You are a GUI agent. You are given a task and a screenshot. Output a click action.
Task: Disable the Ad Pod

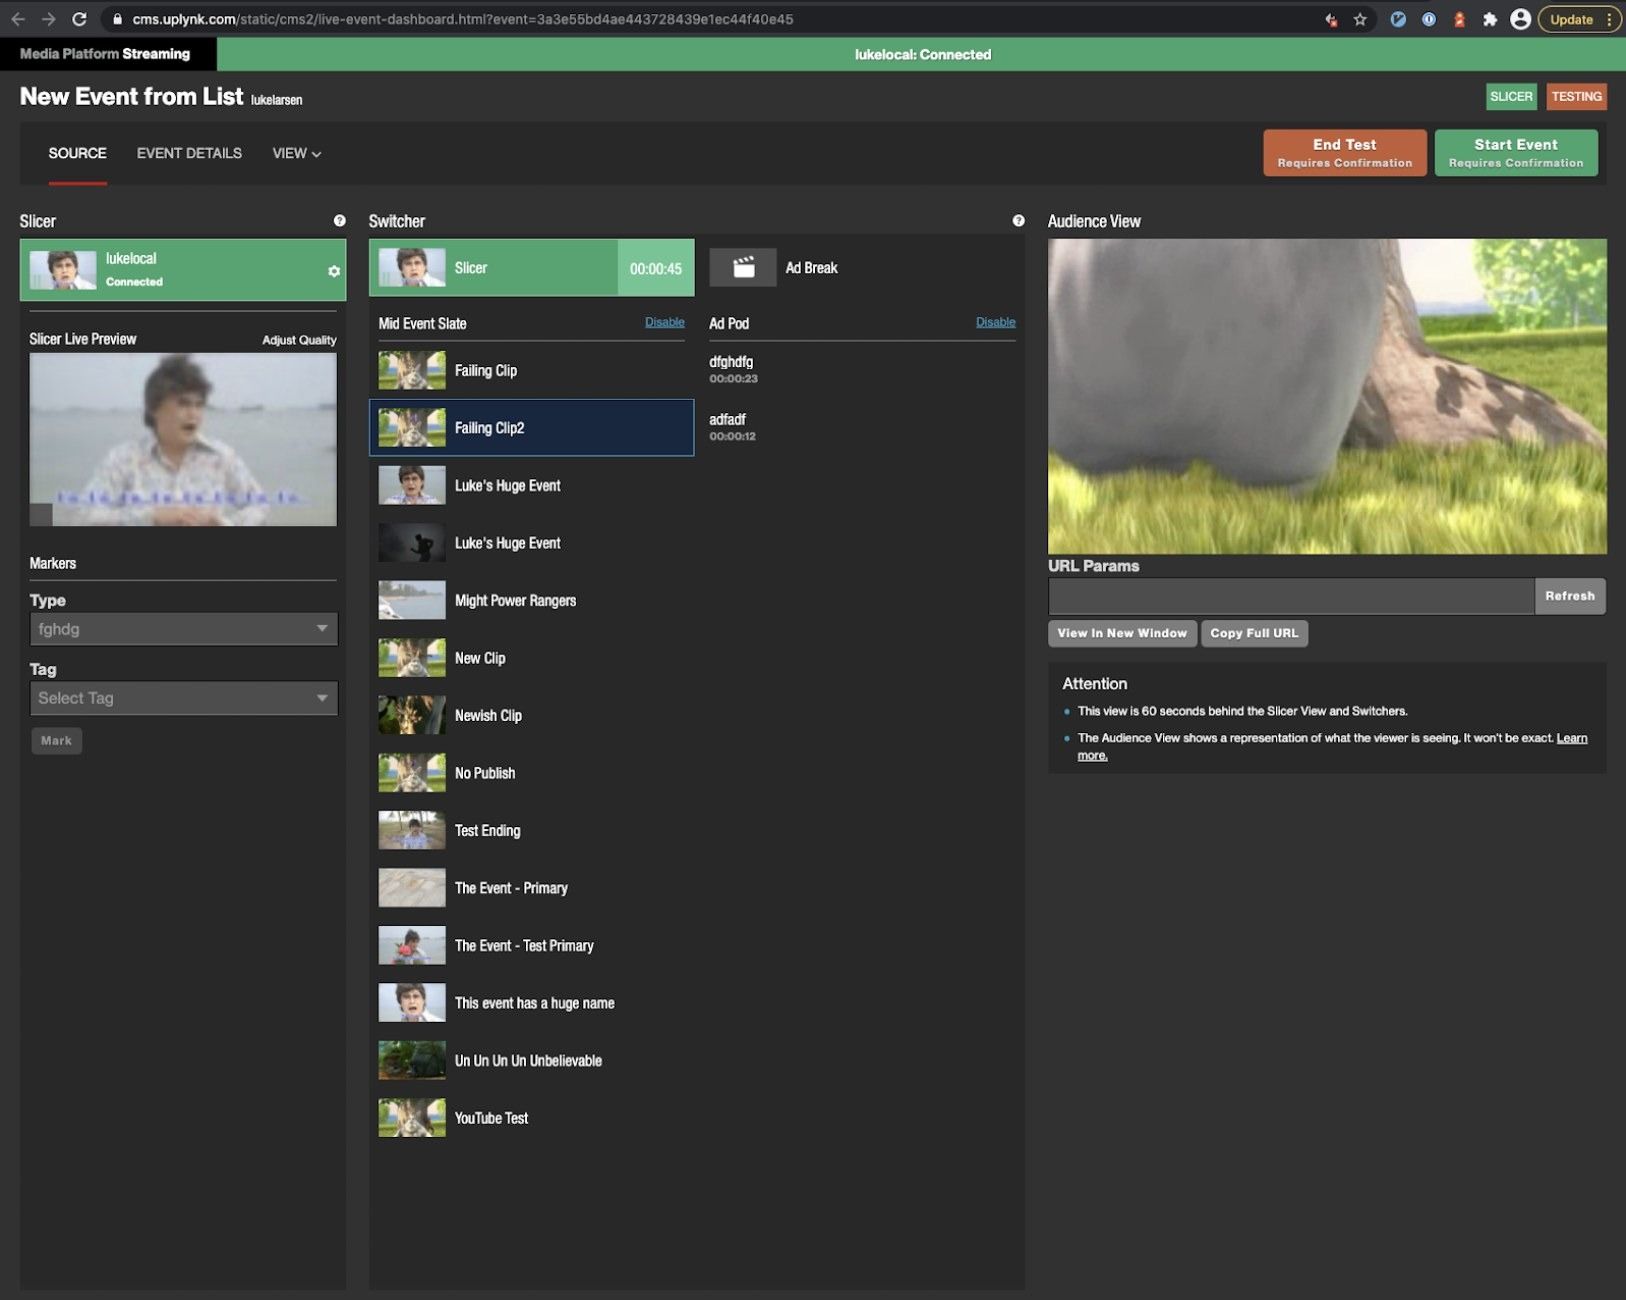point(996,322)
